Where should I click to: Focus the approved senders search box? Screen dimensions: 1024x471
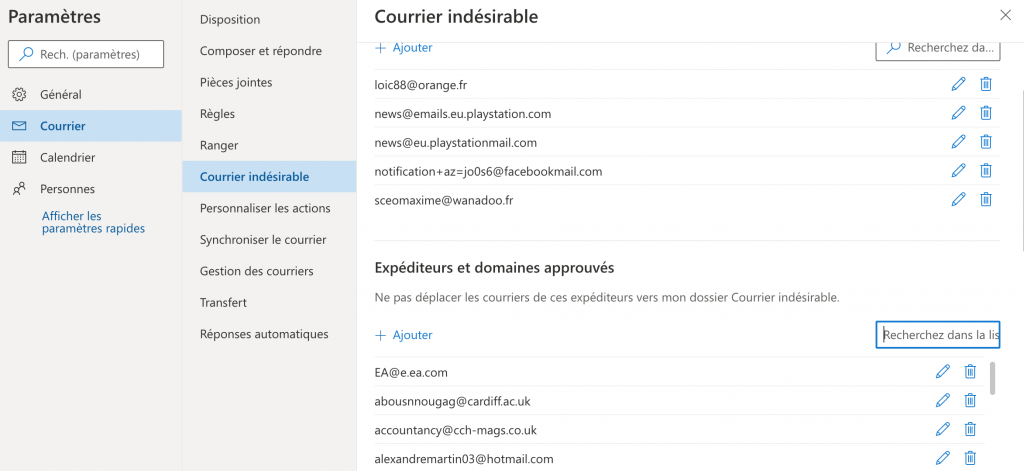coord(938,335)
